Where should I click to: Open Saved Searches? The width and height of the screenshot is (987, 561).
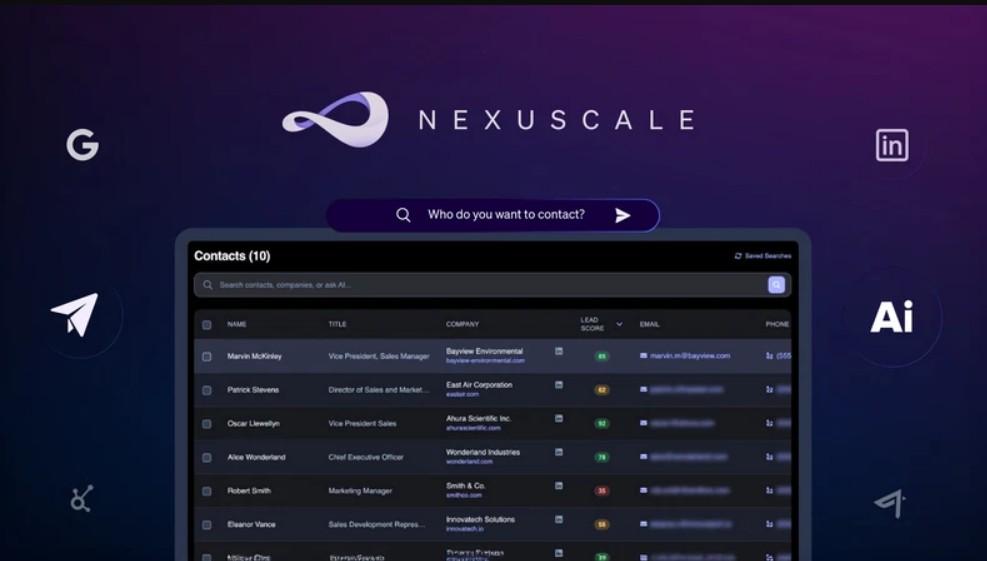click(763, 256)
